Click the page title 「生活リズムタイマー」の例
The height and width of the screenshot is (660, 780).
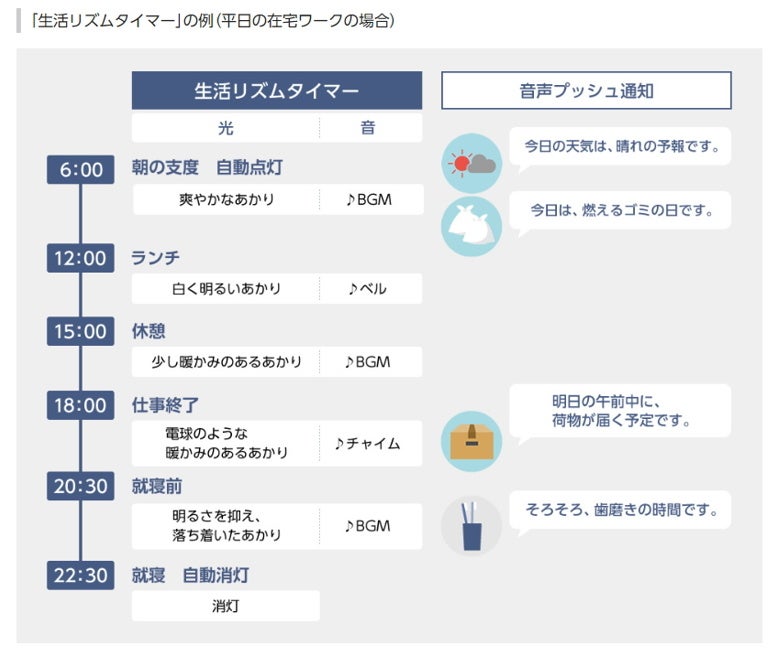(x=213, y=21)
